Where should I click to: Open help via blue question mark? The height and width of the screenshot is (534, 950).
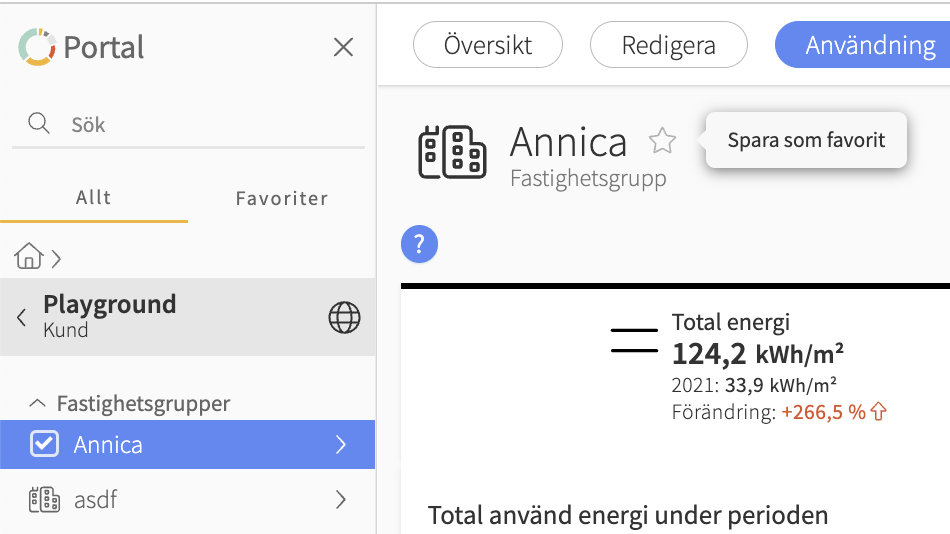point(420,244)
